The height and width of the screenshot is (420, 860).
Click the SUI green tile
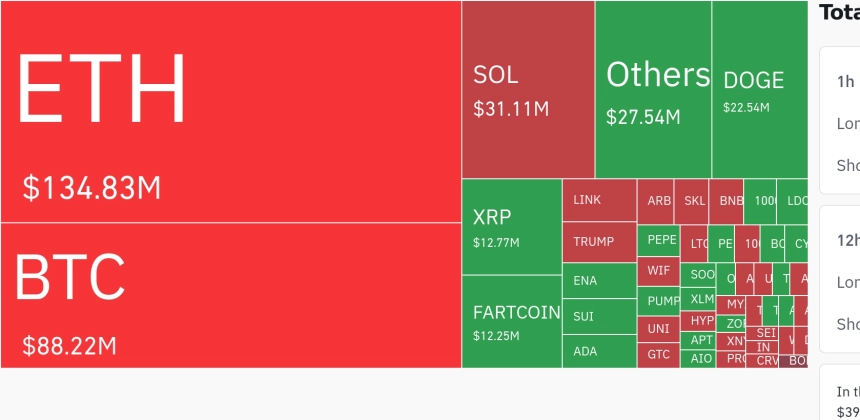(x=599, y=316)
